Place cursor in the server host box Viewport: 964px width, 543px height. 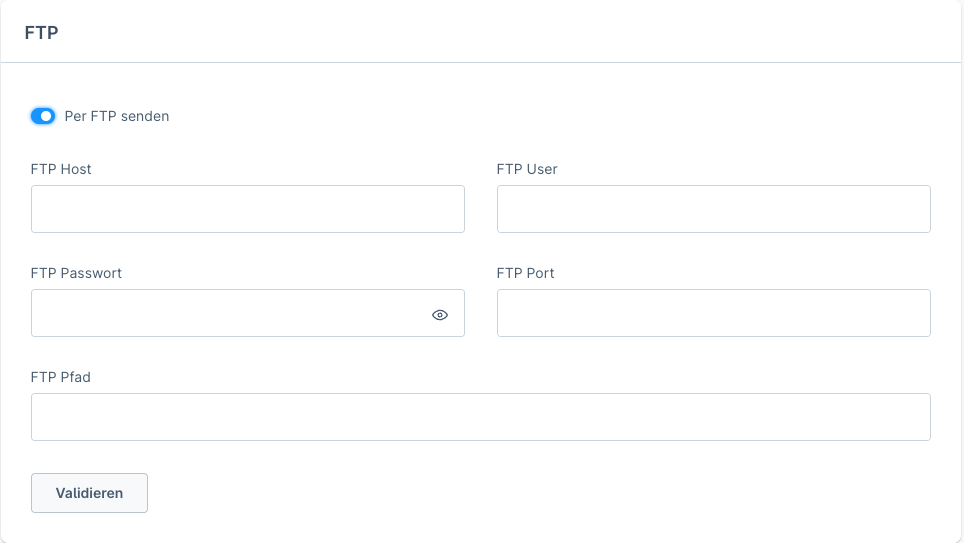[x=247, y=209]
